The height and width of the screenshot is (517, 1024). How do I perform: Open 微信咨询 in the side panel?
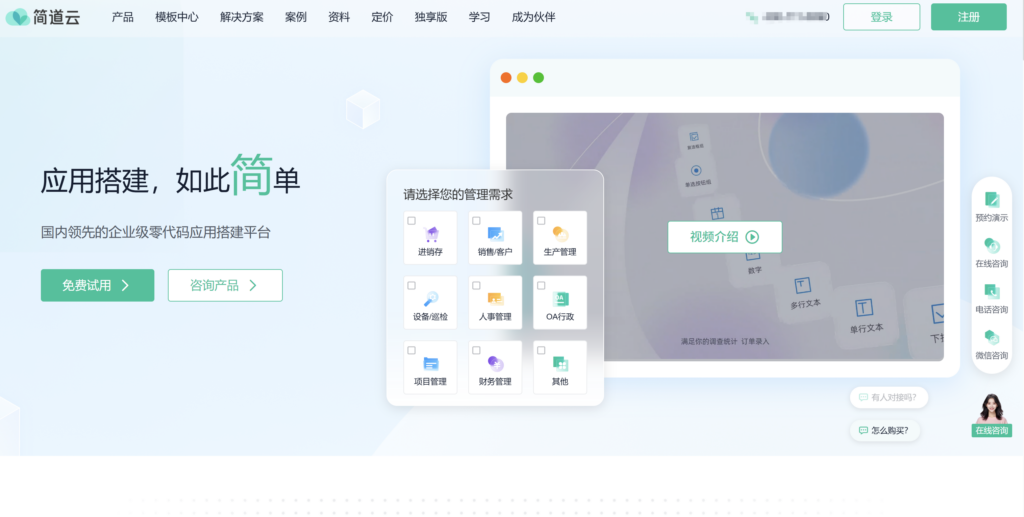pyautogui.click(x=991, y=345)
